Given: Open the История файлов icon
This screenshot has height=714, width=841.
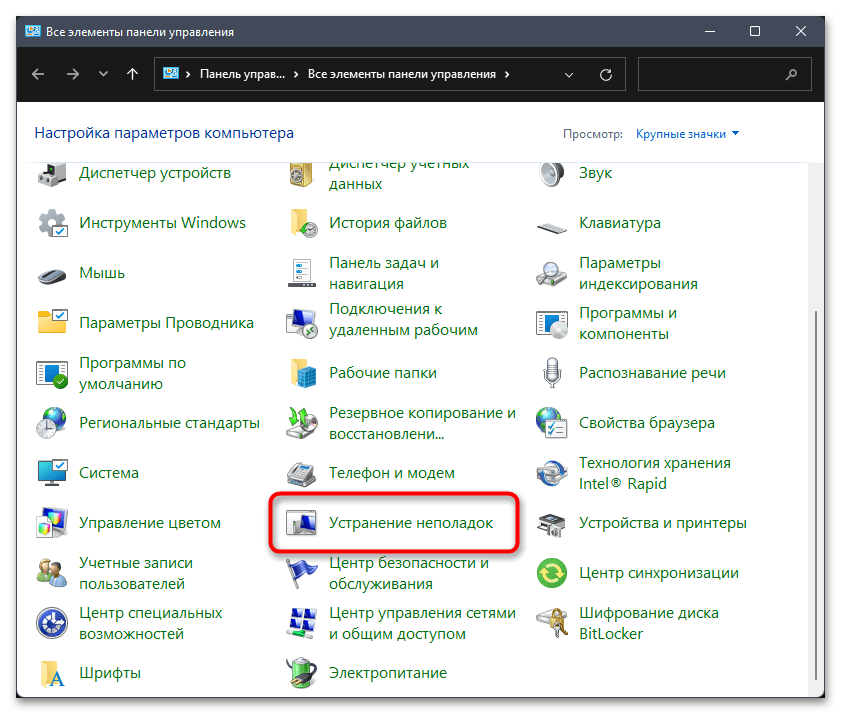Looking at the screenshot, I should click(x=302, y=222).
